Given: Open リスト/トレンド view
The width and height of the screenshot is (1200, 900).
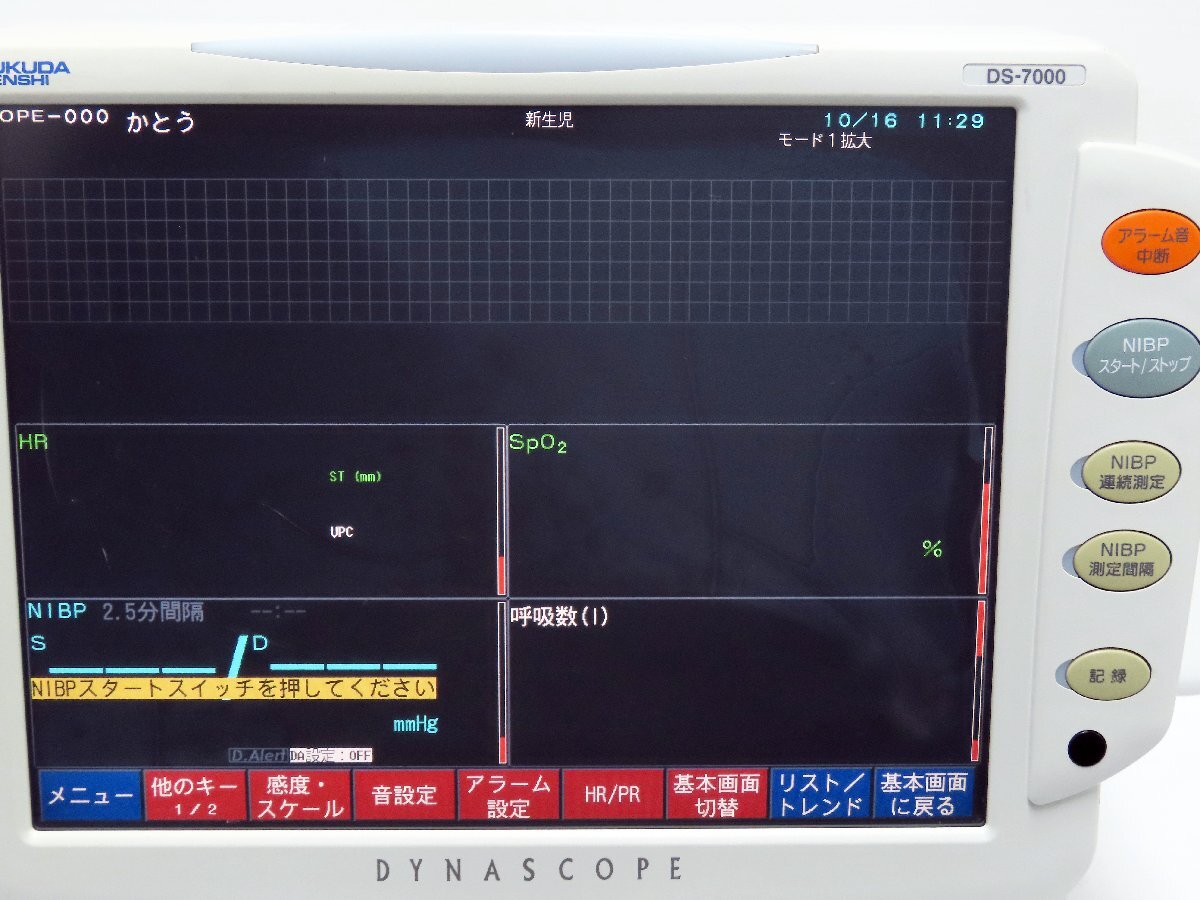Looking at the screenshot, I should (821, 795).
